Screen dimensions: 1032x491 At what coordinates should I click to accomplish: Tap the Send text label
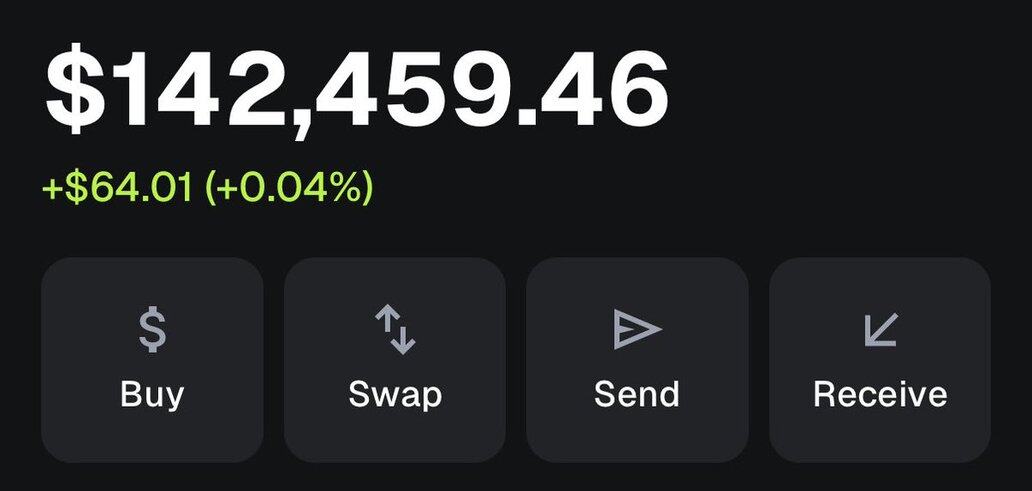tap(637, 393)
